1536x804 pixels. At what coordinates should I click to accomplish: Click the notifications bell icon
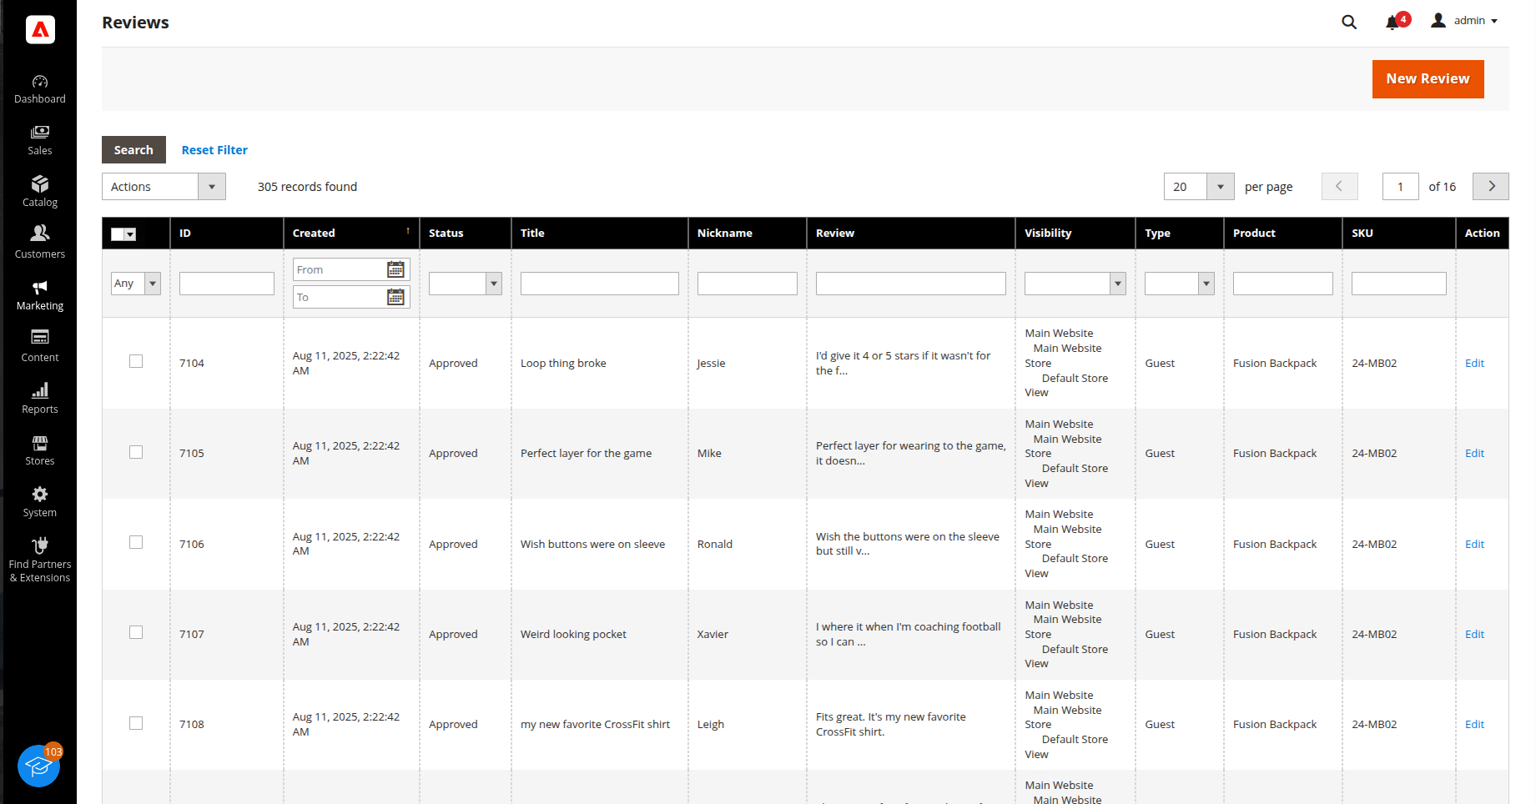tap(1392, 22)
